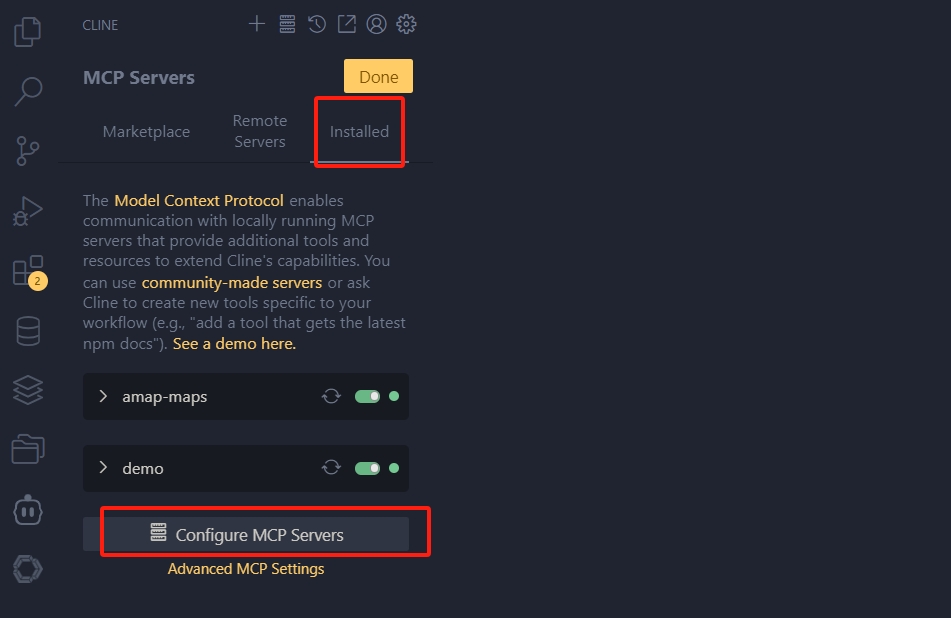Screen dimensions: 951x618
Task: Open the Run and Debug view
Action: point(27,211)
